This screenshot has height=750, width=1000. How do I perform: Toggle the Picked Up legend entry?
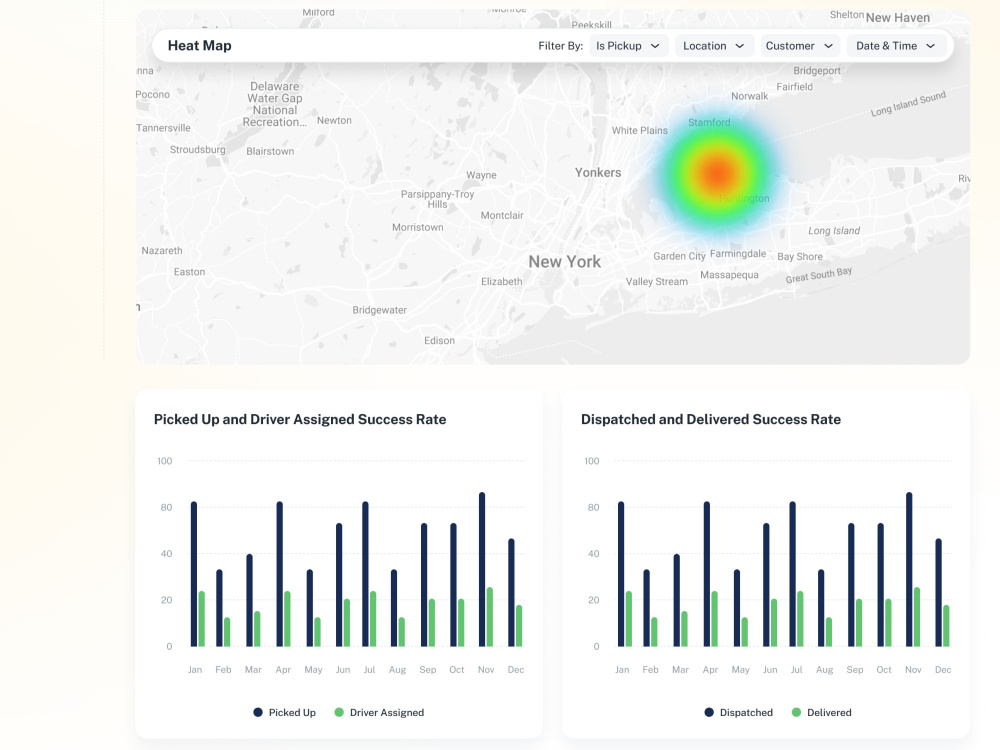click(x=284, y=712)
